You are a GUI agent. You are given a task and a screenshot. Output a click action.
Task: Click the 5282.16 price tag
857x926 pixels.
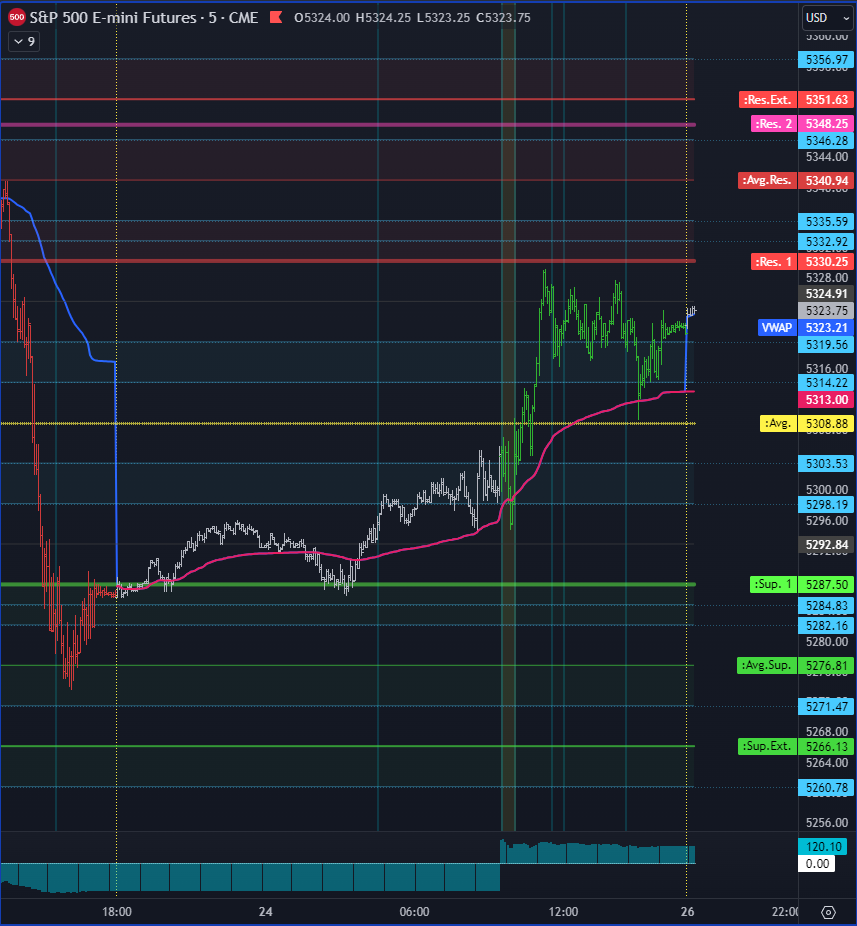826,625
